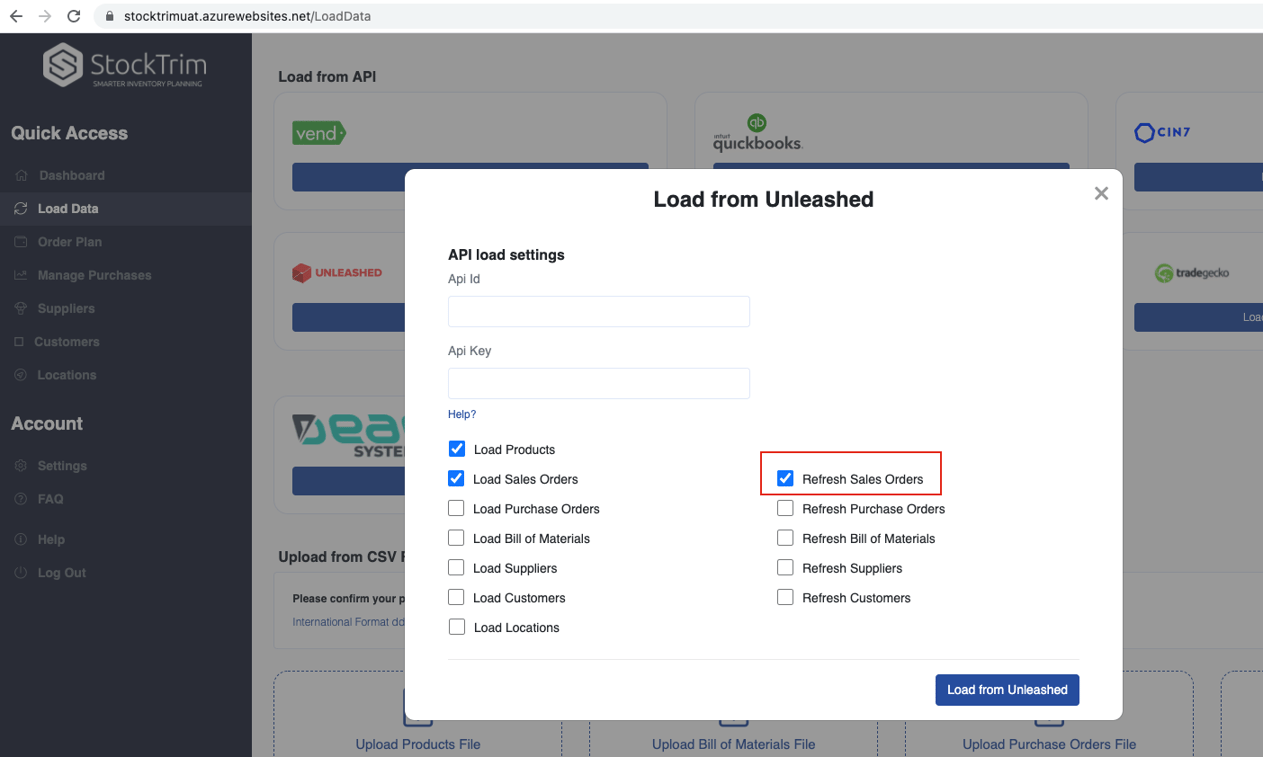
Task: Click the Log Out power icon
Action: [21, 573]
